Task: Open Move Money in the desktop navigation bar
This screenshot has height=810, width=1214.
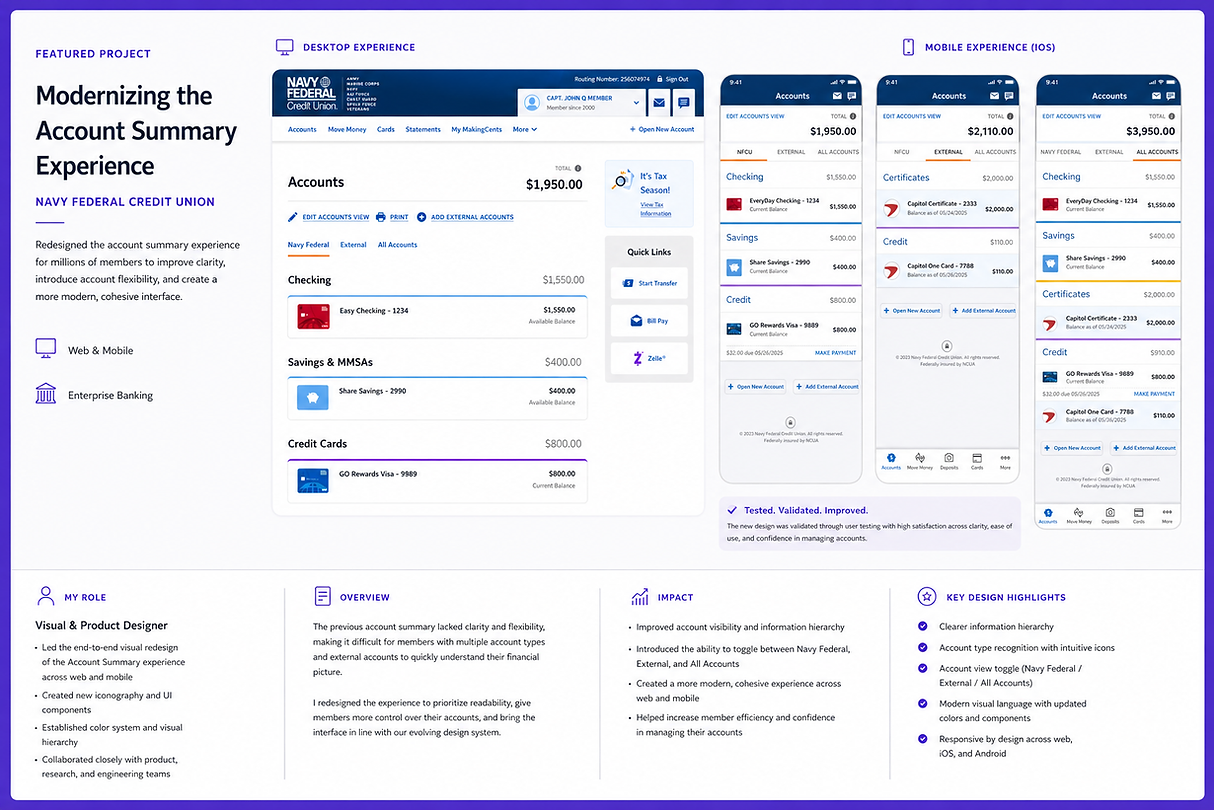Action: click(347, 129)
